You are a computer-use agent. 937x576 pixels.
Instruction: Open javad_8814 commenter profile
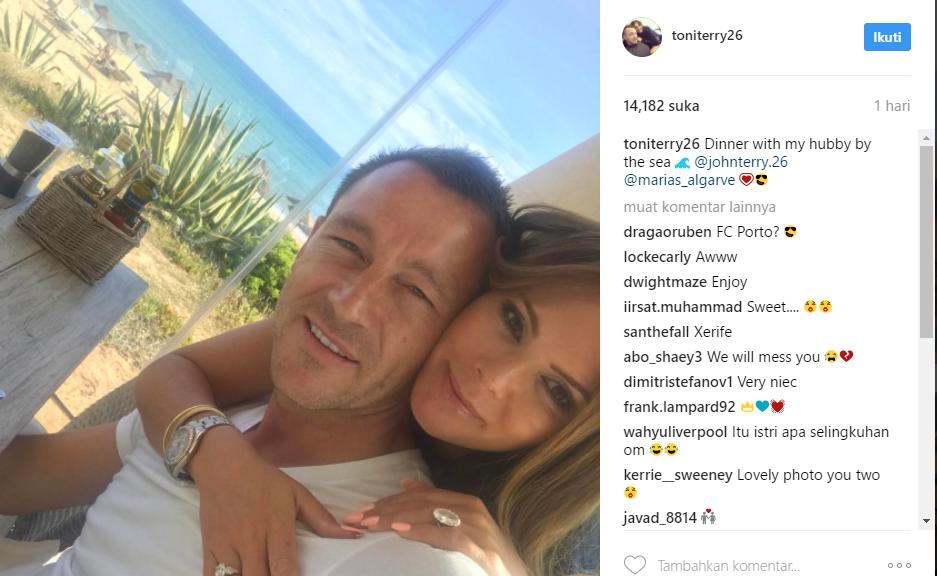point(660,517)
